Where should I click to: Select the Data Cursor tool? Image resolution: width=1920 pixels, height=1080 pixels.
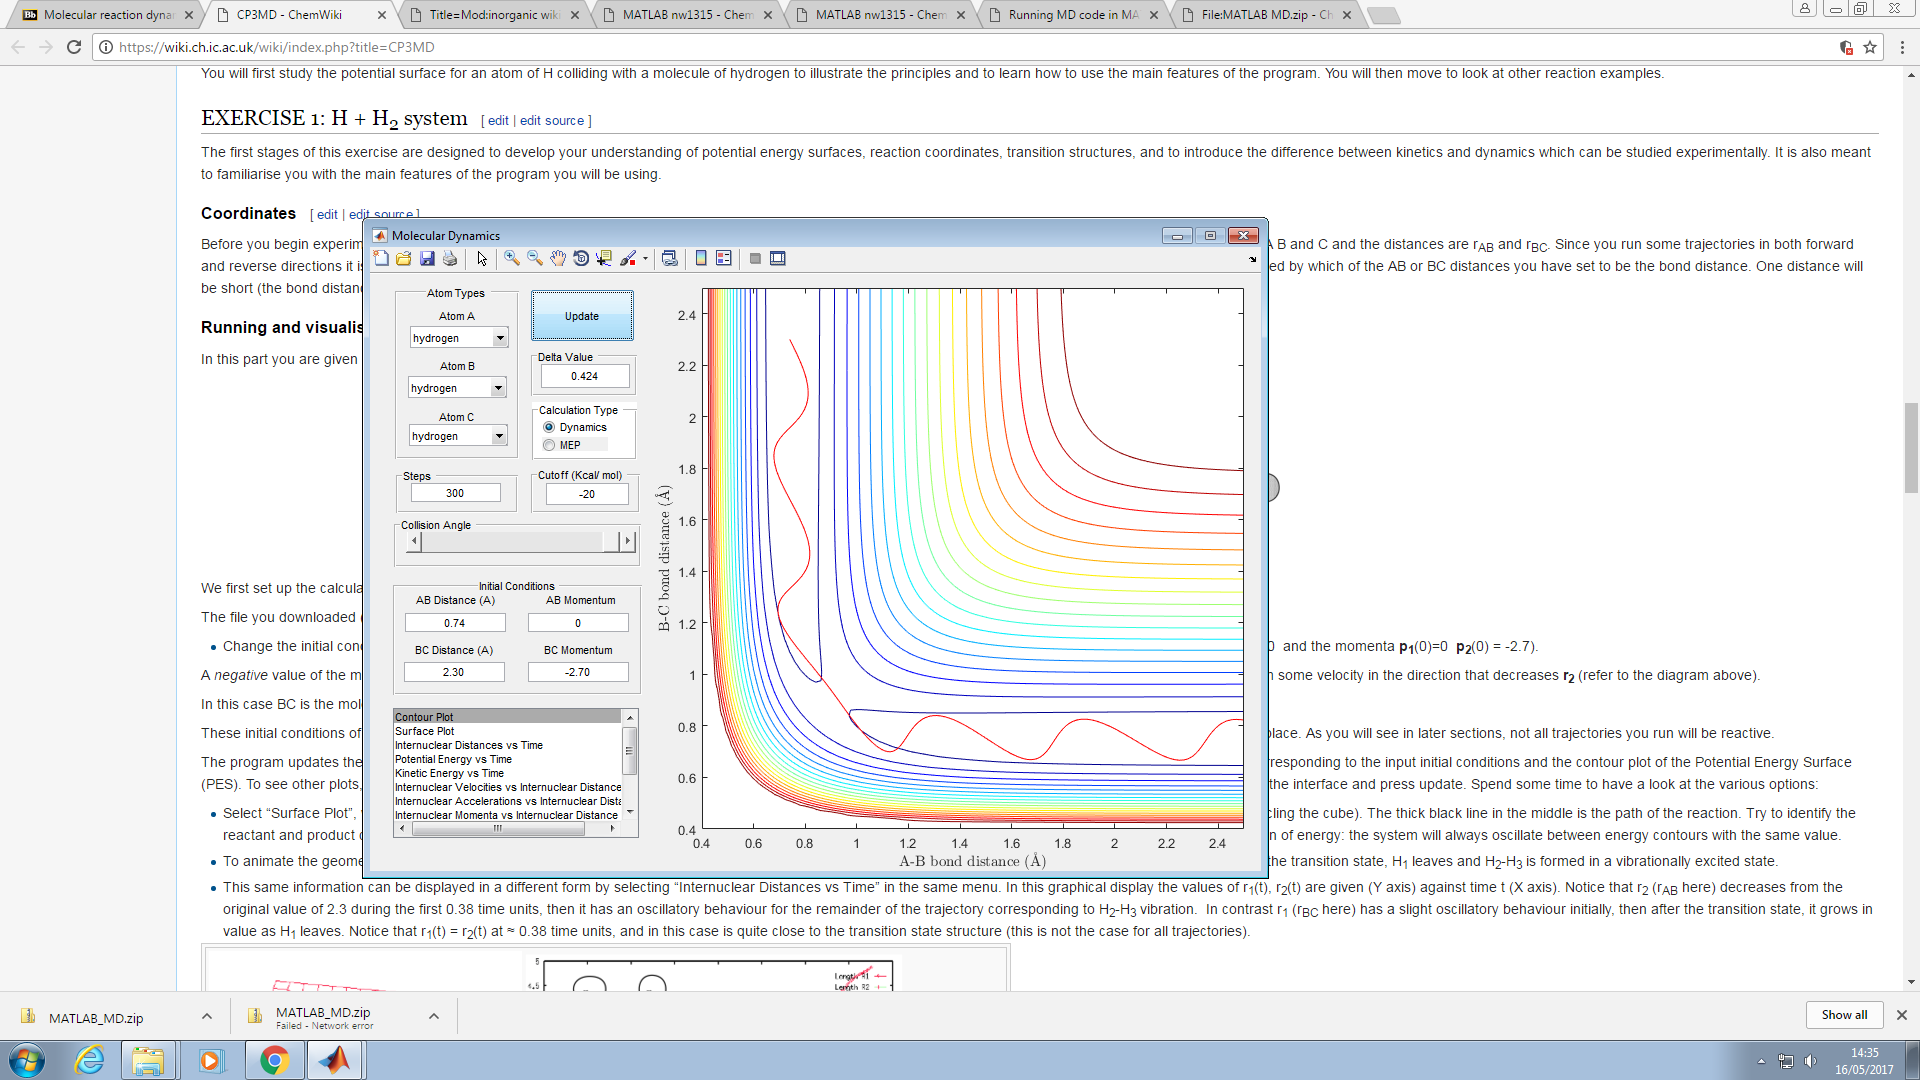pos(604,259)
